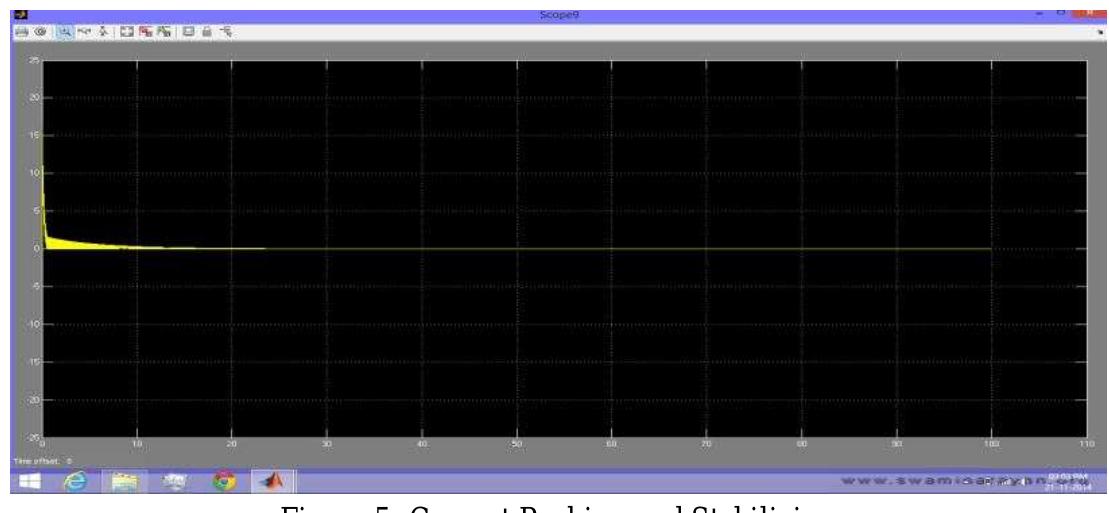Print the Scope9 plot
1109x513 pixels.
click(x=21, y=33)
